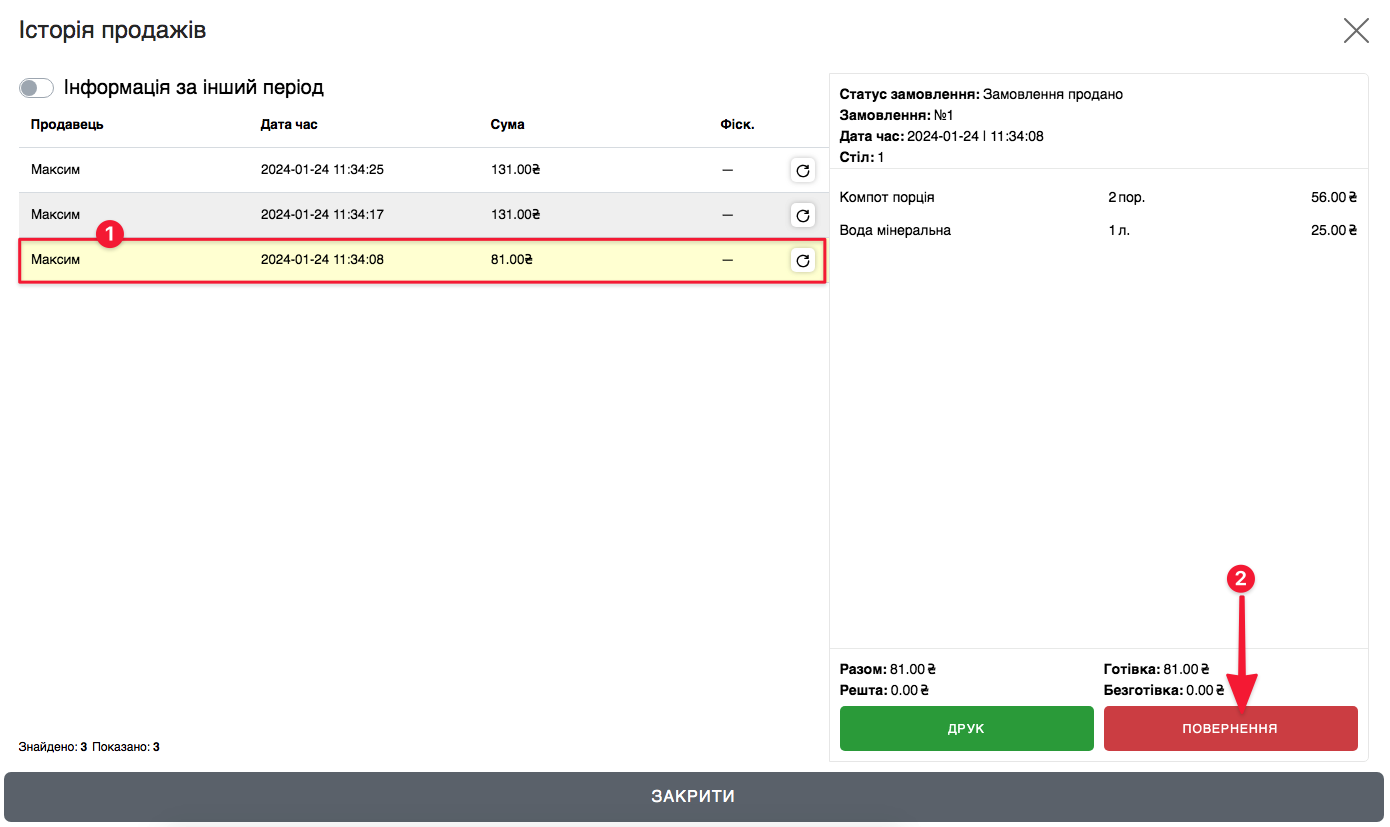1390x827 pixels.
Task: Click refresh icon in highlighted 81.00₴ row
Action: (x=802, y=261)
